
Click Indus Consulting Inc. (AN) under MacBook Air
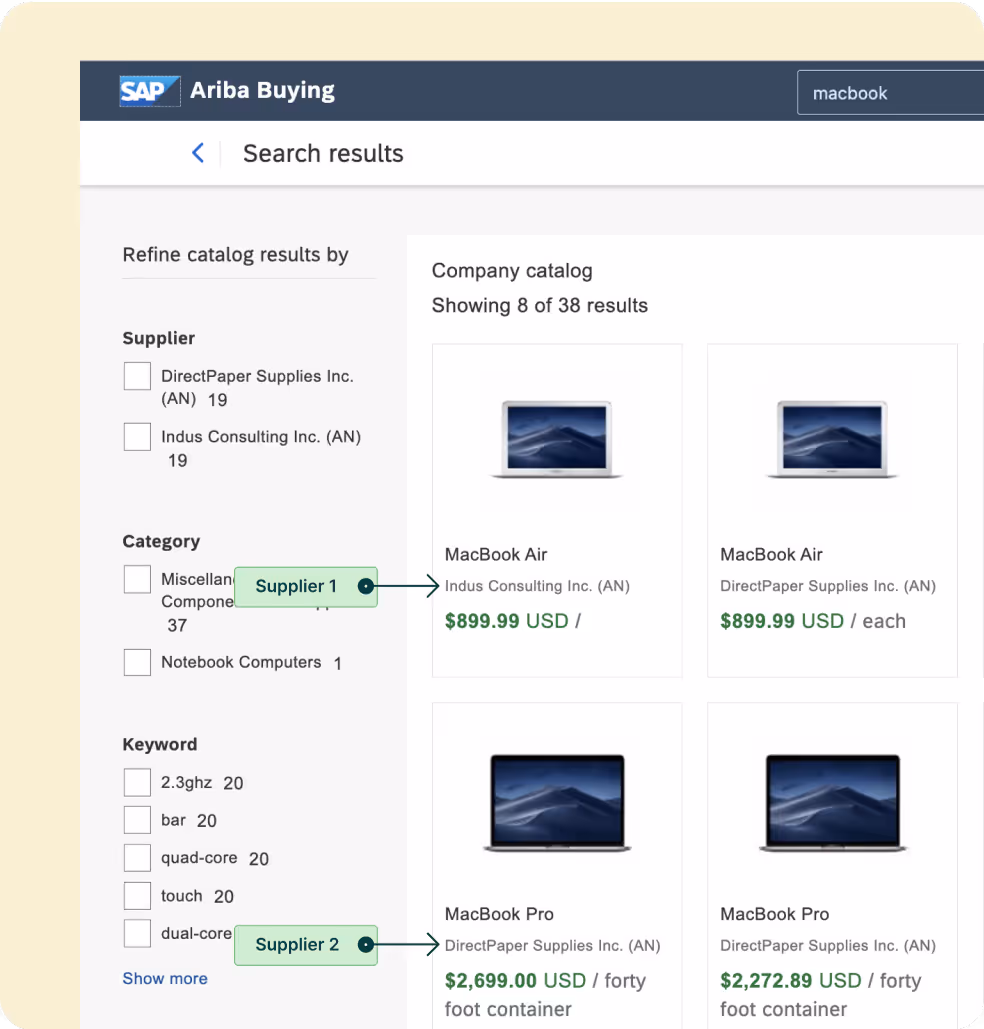pyautogui.click(x=537, y=586)
